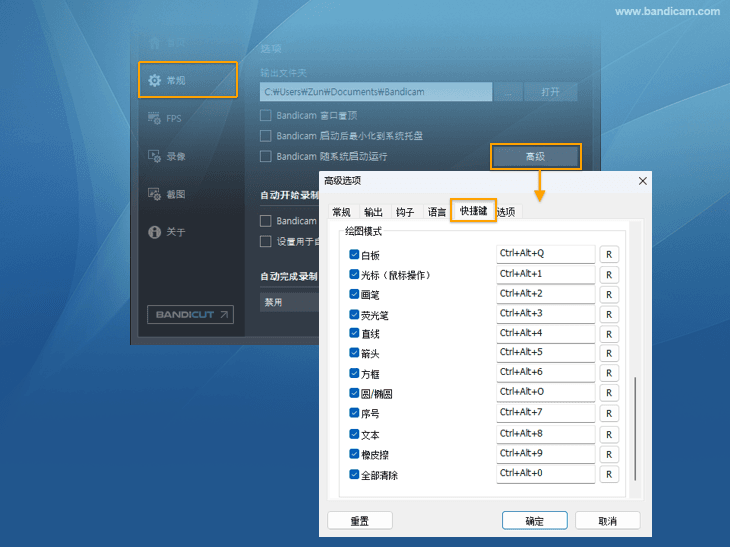Switch to the 选项 tab
Viewport: 730px width, 547px height.
pyautogui.click(x=507, y=212)
